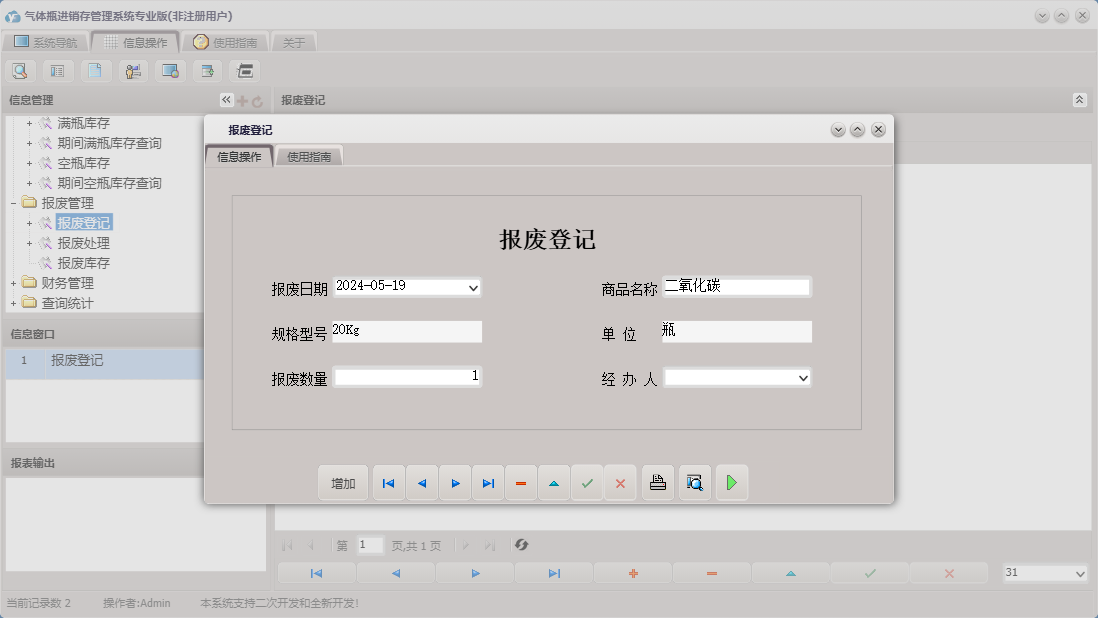Confirm the entry with the green check icon
The height and width of the screenshot is (618, 1098).
pyautogui.click(x=587, y=482)
